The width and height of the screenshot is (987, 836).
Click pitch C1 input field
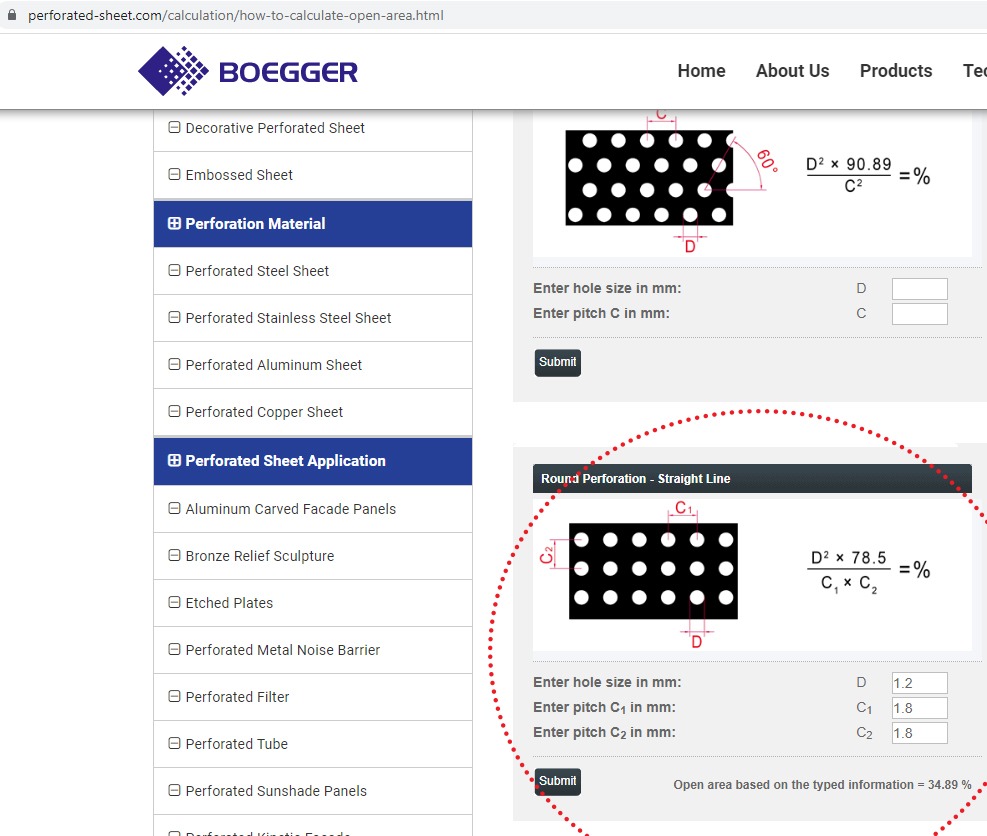point(919,708)
